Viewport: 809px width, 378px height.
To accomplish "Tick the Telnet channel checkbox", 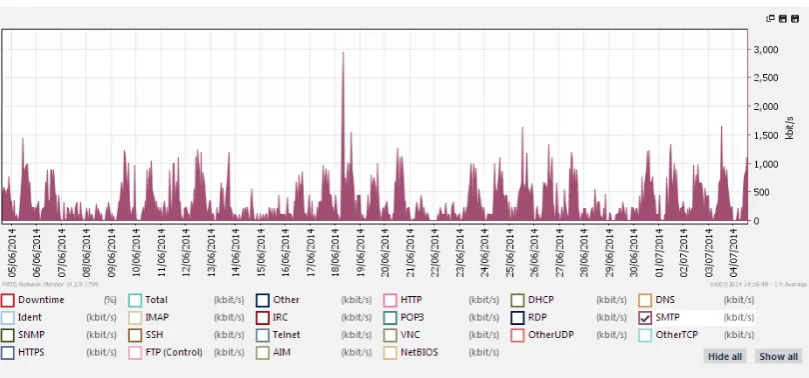I will [263, 335].
